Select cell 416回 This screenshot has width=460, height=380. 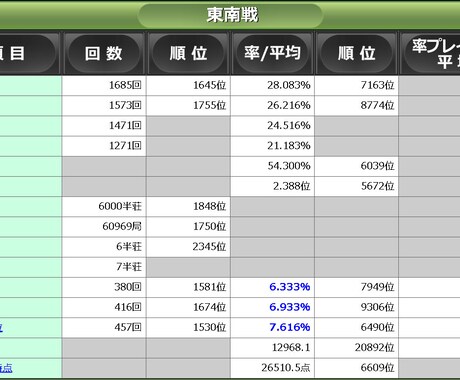[x=104, y=307]
